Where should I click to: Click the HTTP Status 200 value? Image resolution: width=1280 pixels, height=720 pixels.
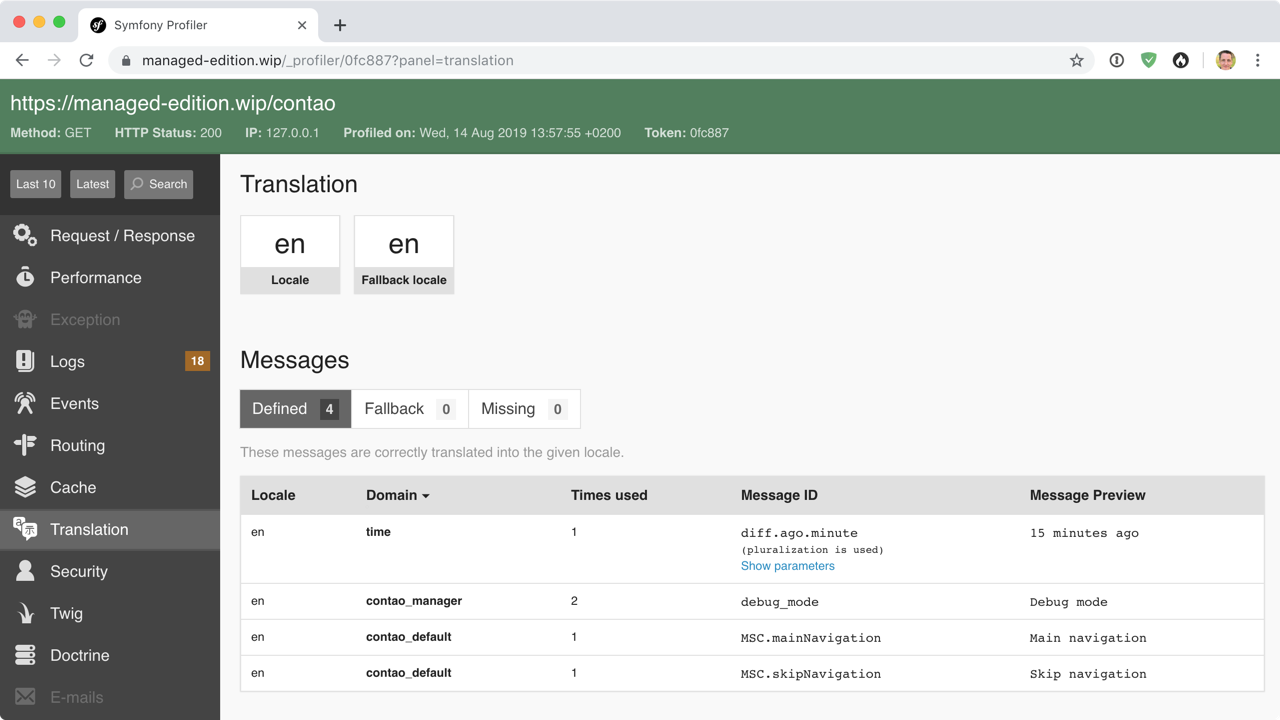click(x=211, y=132)
